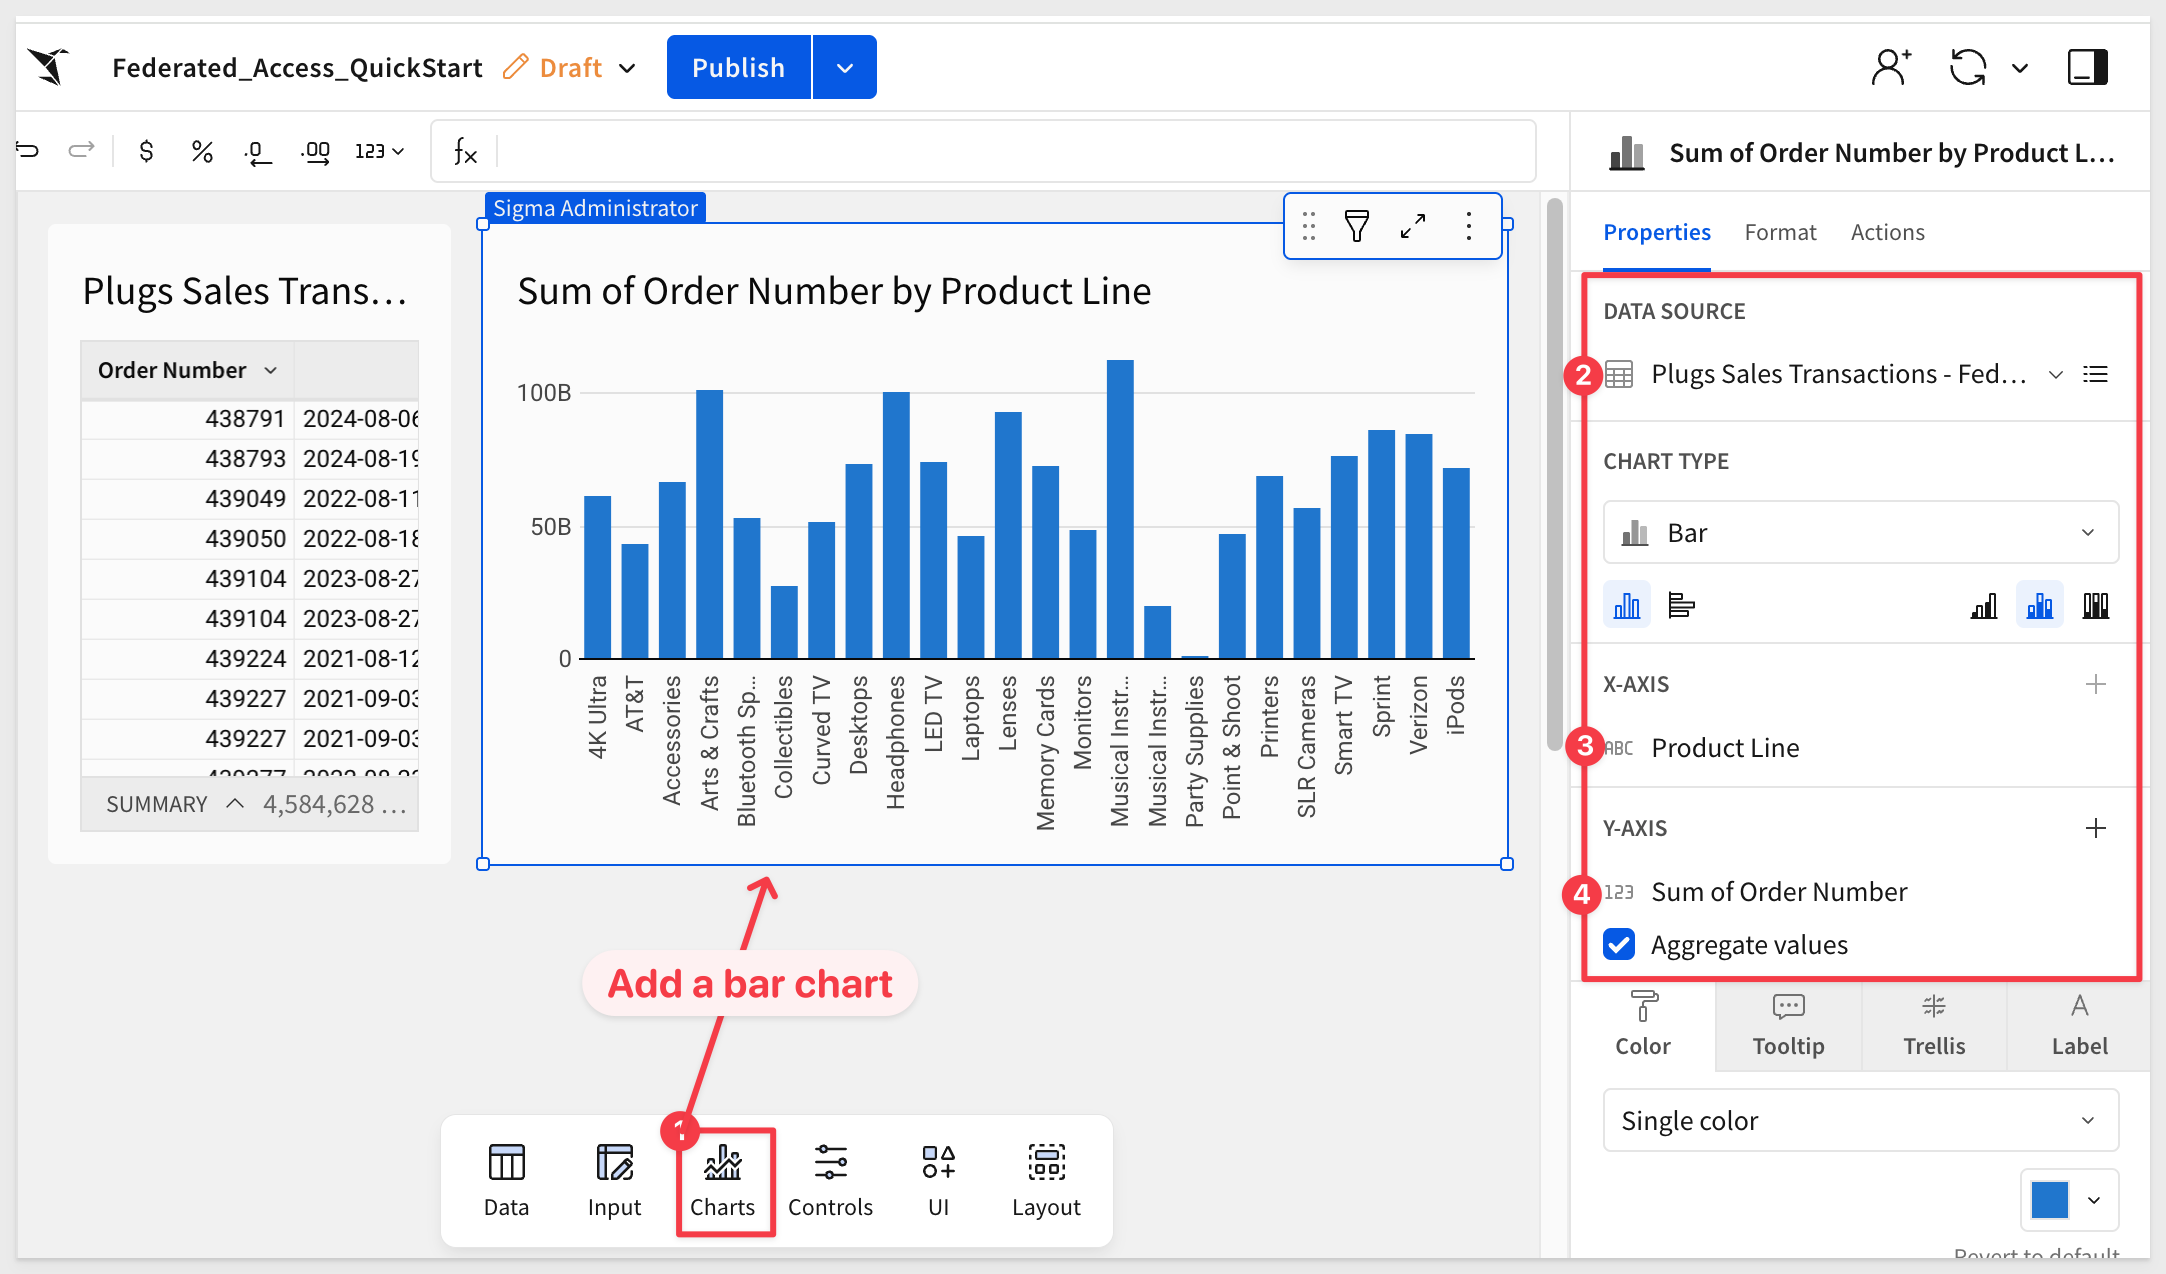Screen dimensions: 2166x1274
Task: Open the Input element menu
Action: tap(614, 1181)
